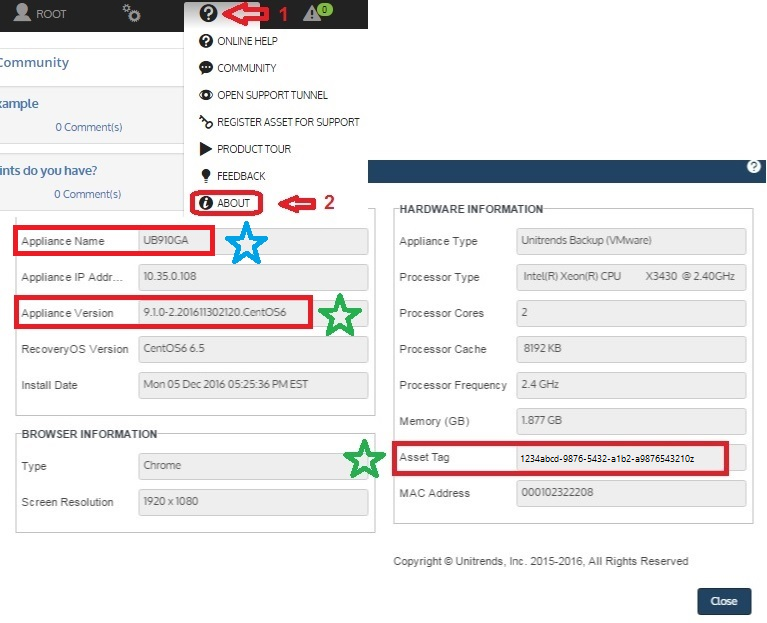Viewport: 767px width, 623px height.
Task: Open the first 0 Comment(s) link
Action: (x=88, y=127)
